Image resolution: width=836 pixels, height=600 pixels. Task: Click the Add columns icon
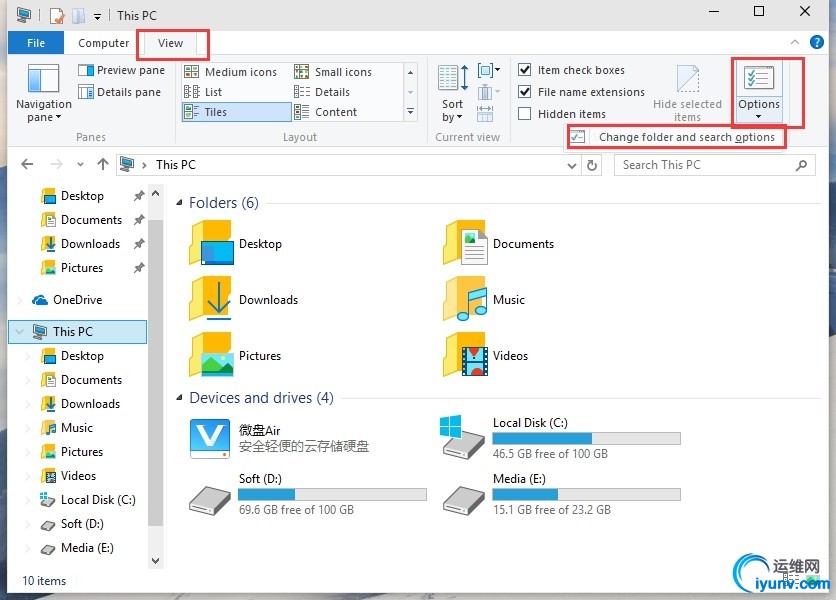tap(488, 92)
